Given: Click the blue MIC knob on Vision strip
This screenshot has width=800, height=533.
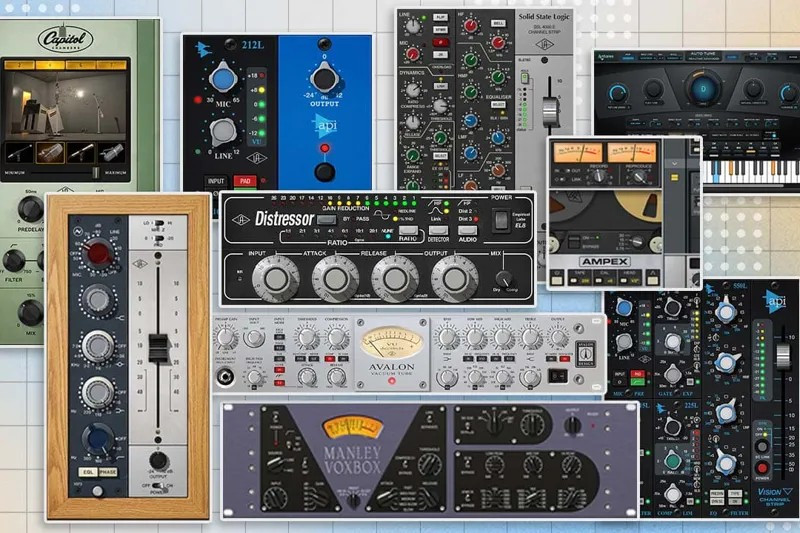Looking at the screenshot, I should 623,309.
